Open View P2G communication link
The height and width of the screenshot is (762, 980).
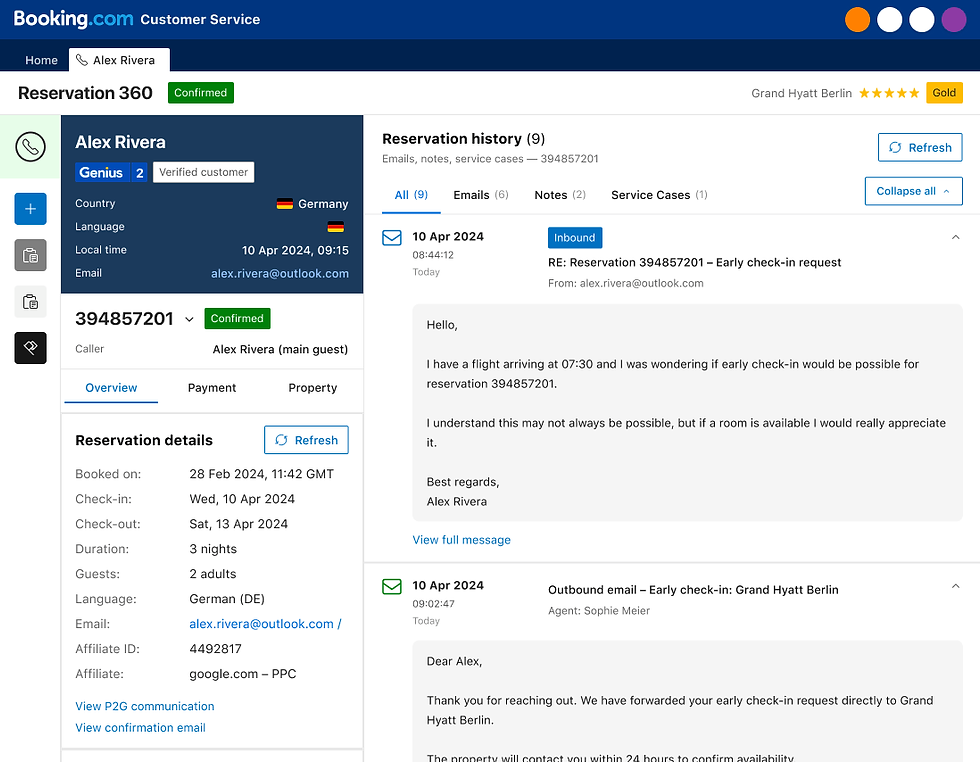144,706
